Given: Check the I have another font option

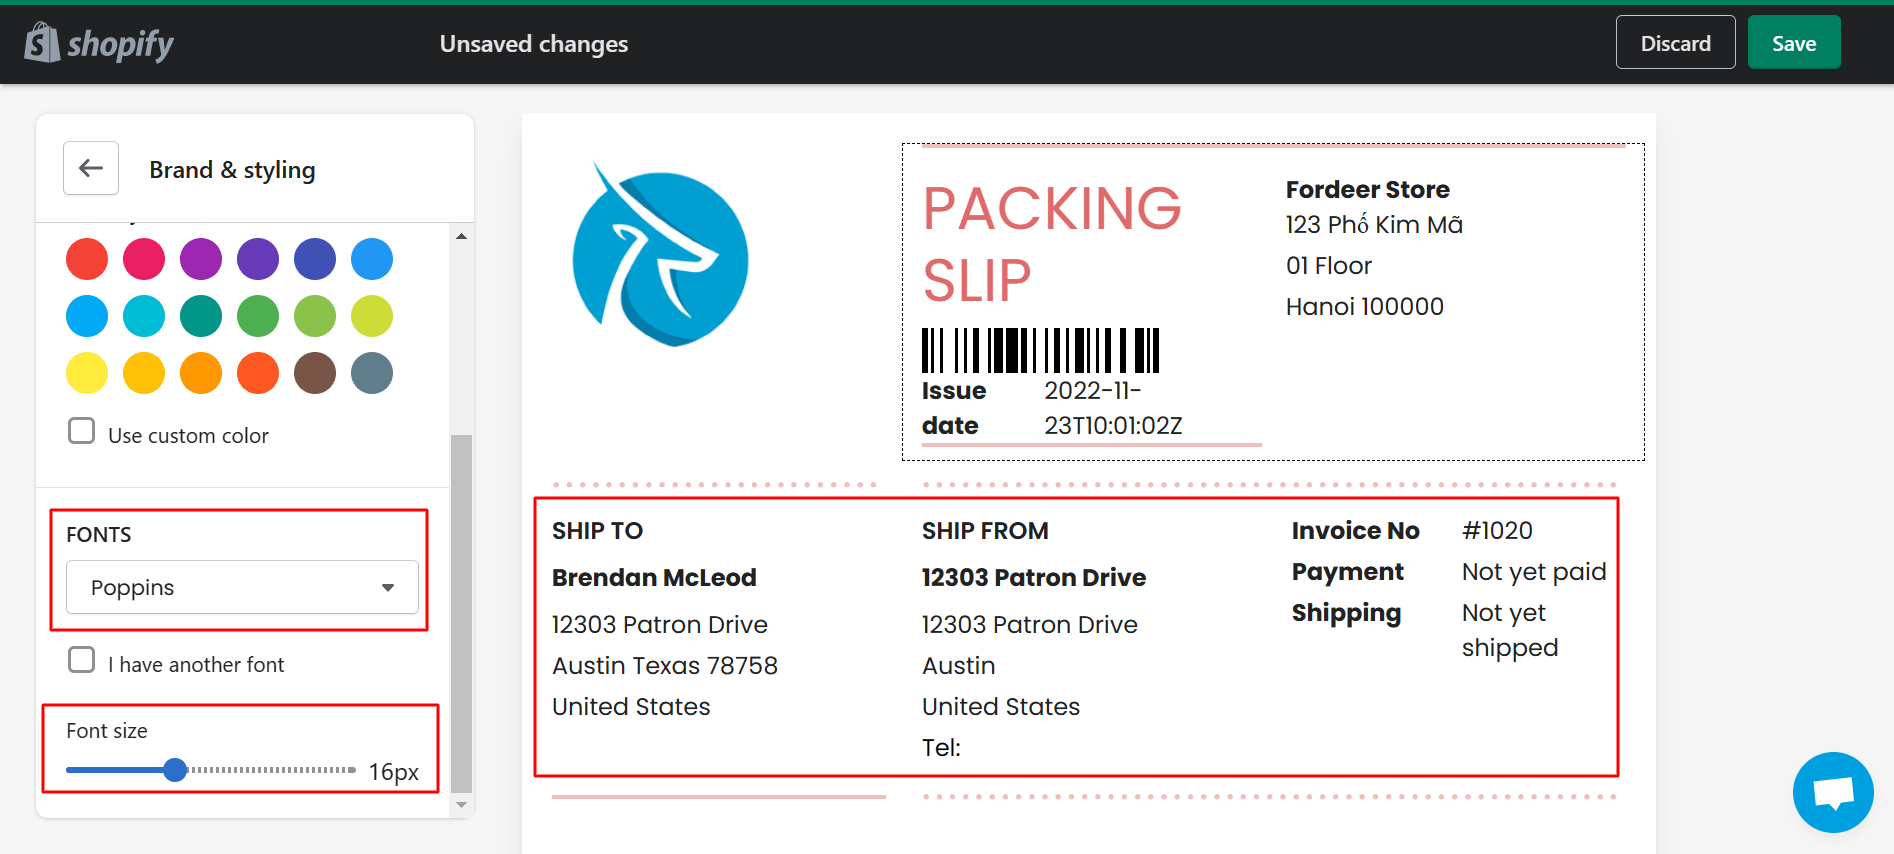Looking at the screenshot, I should (82, 660).
